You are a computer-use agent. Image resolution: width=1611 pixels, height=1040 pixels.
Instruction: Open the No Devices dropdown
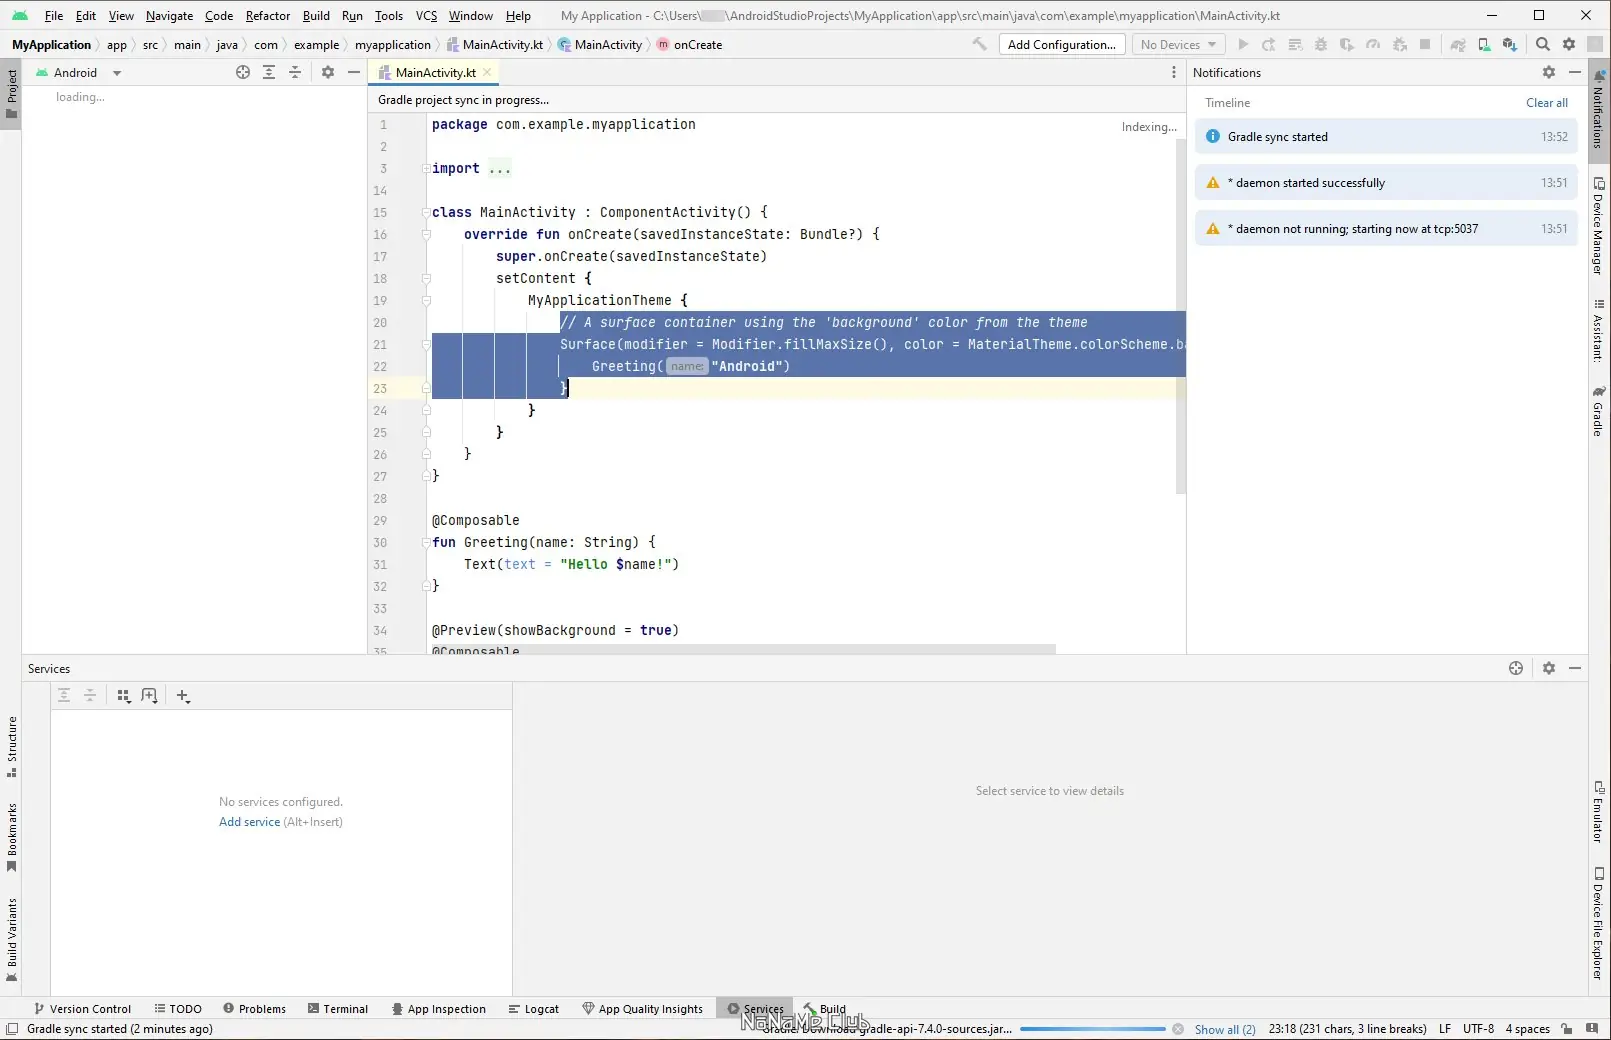point(1177,44)
